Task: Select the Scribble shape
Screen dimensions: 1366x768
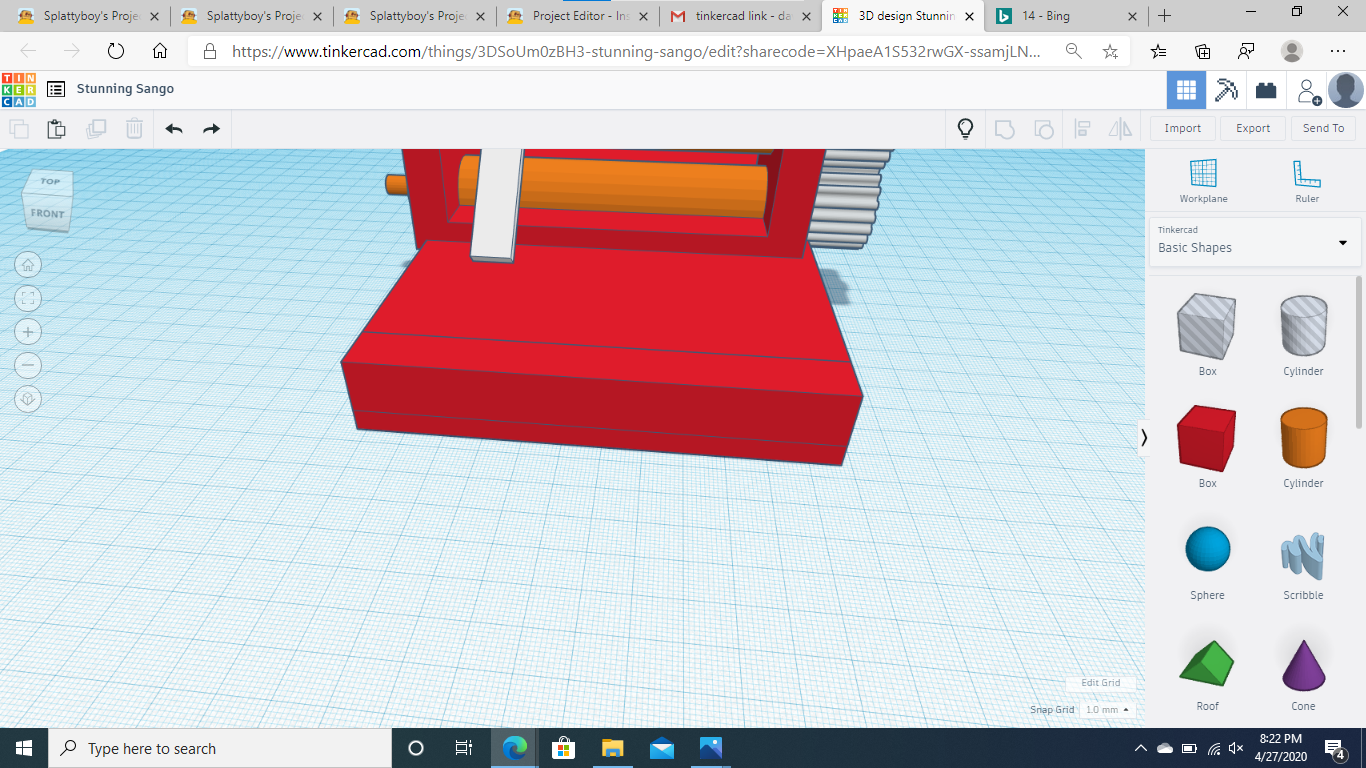Action: click(1303, 558)
